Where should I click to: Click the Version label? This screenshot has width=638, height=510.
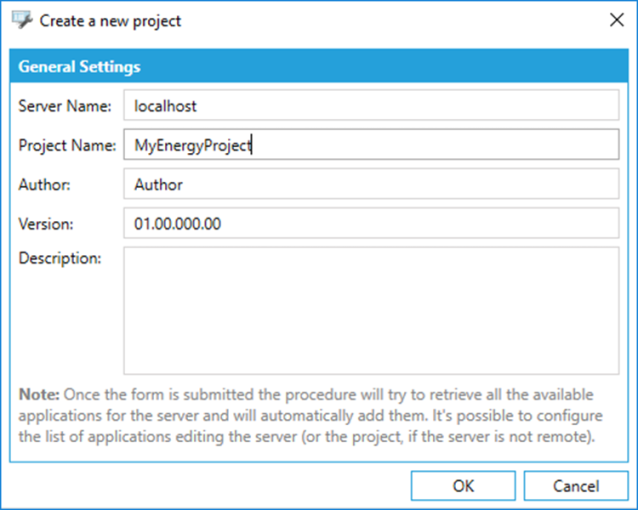(46, 224)
